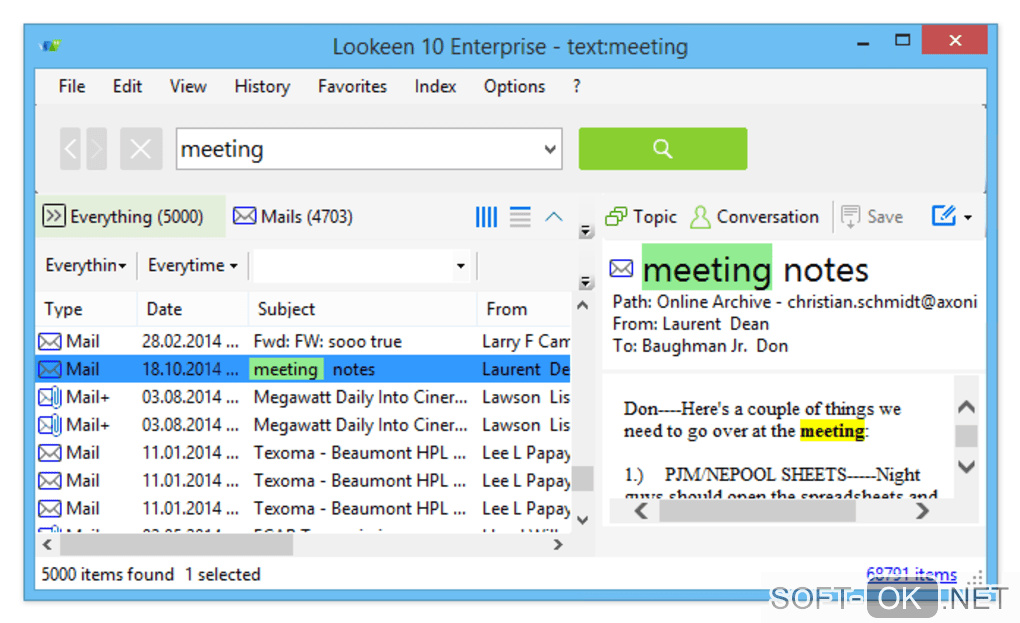Click the Lookeen app icon in title bar
Screen dimensions: 1020x623
[50, 46]
